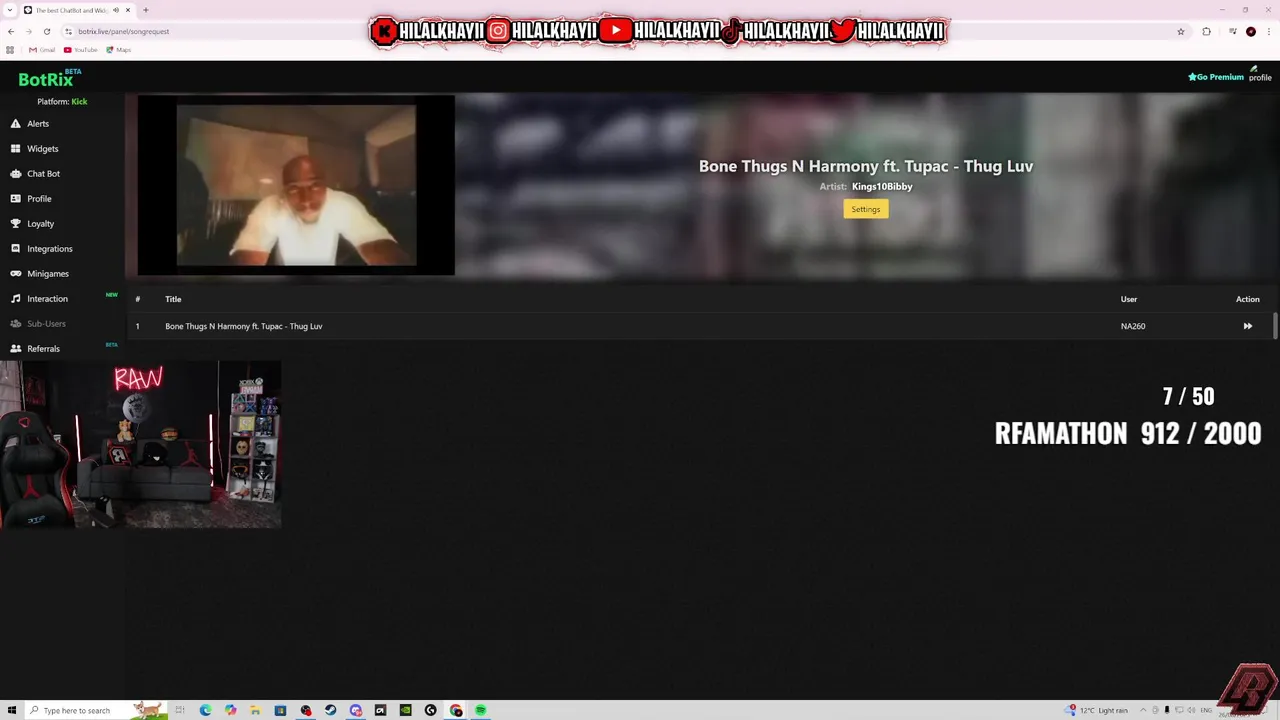Image resolution: width=1280 pixels, height=720 pixels.
Task: Open Copilot from the taskbar
Action: [230, 710]
